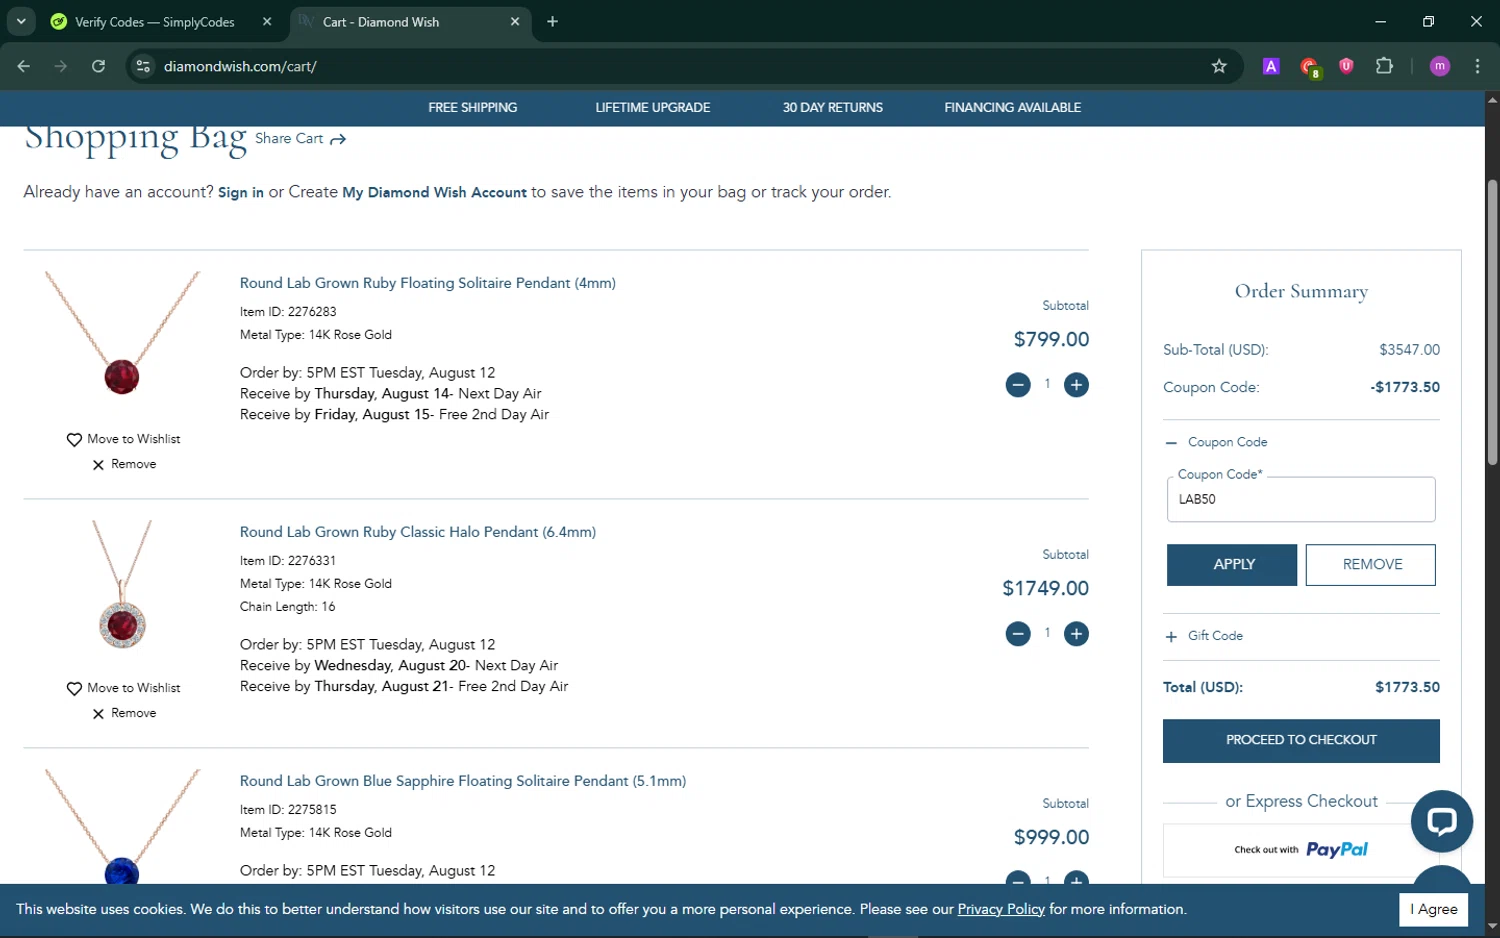Increase quantity of $1749.00 halo pendant

[1076, 634]
